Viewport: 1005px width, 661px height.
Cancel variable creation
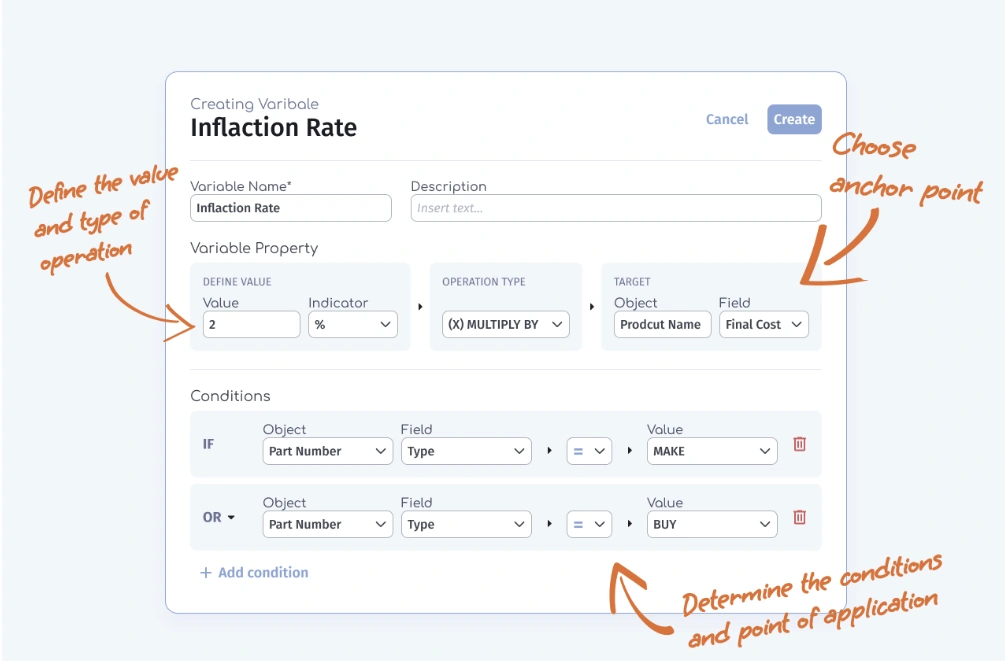tap(727, 119)
